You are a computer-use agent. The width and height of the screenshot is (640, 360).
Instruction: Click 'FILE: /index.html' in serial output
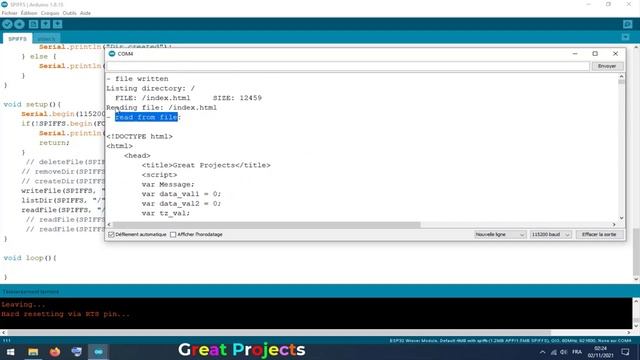point(153,98)
